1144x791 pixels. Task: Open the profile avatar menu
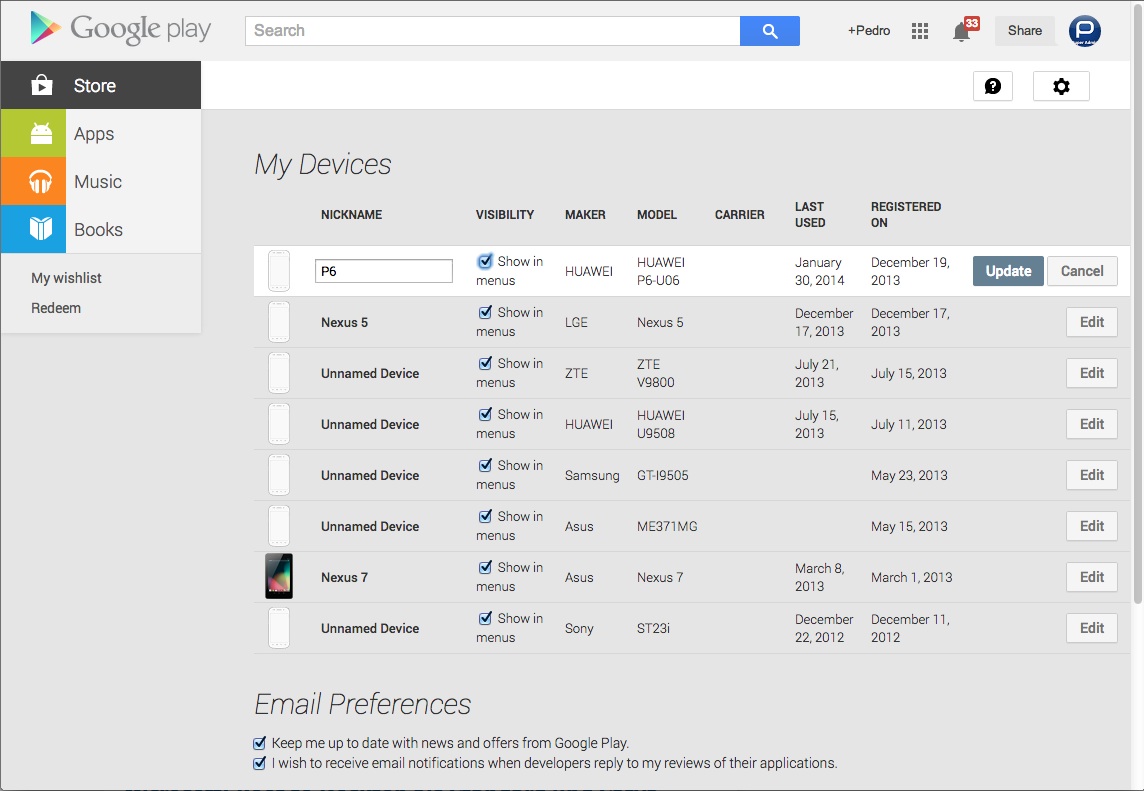pyautogui.click(x=1084, y=31)
